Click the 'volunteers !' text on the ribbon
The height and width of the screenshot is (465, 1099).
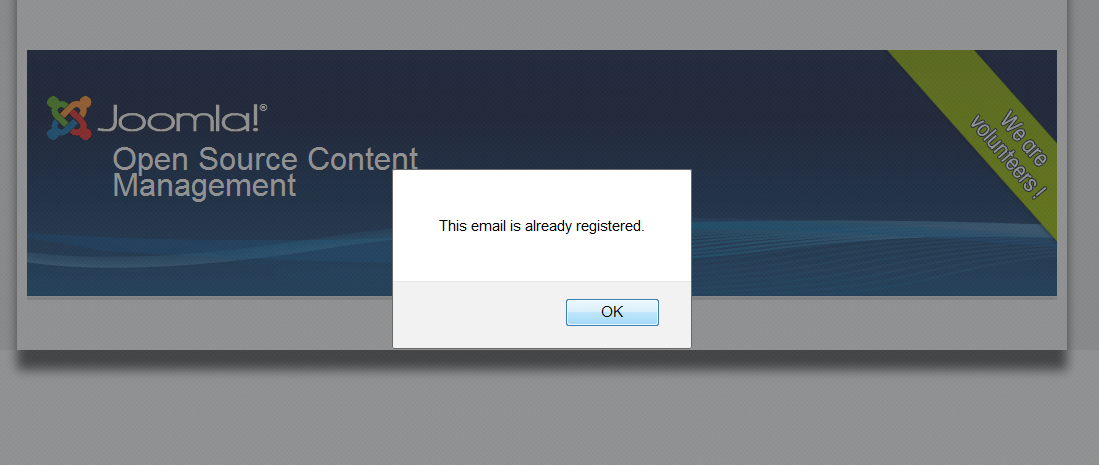(1006, 158)
